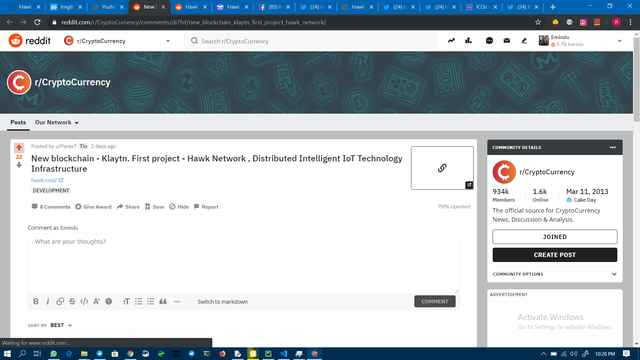Viewport: 640px width, 360px height.
Task: Toggle inline code in comment editor
Action: 84,302
